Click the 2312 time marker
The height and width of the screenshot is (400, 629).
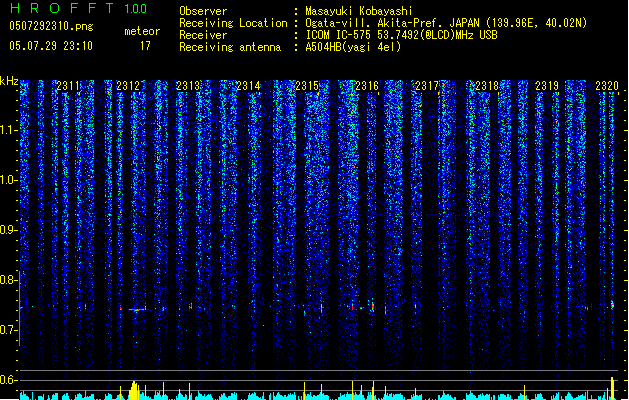coord(128,86)
